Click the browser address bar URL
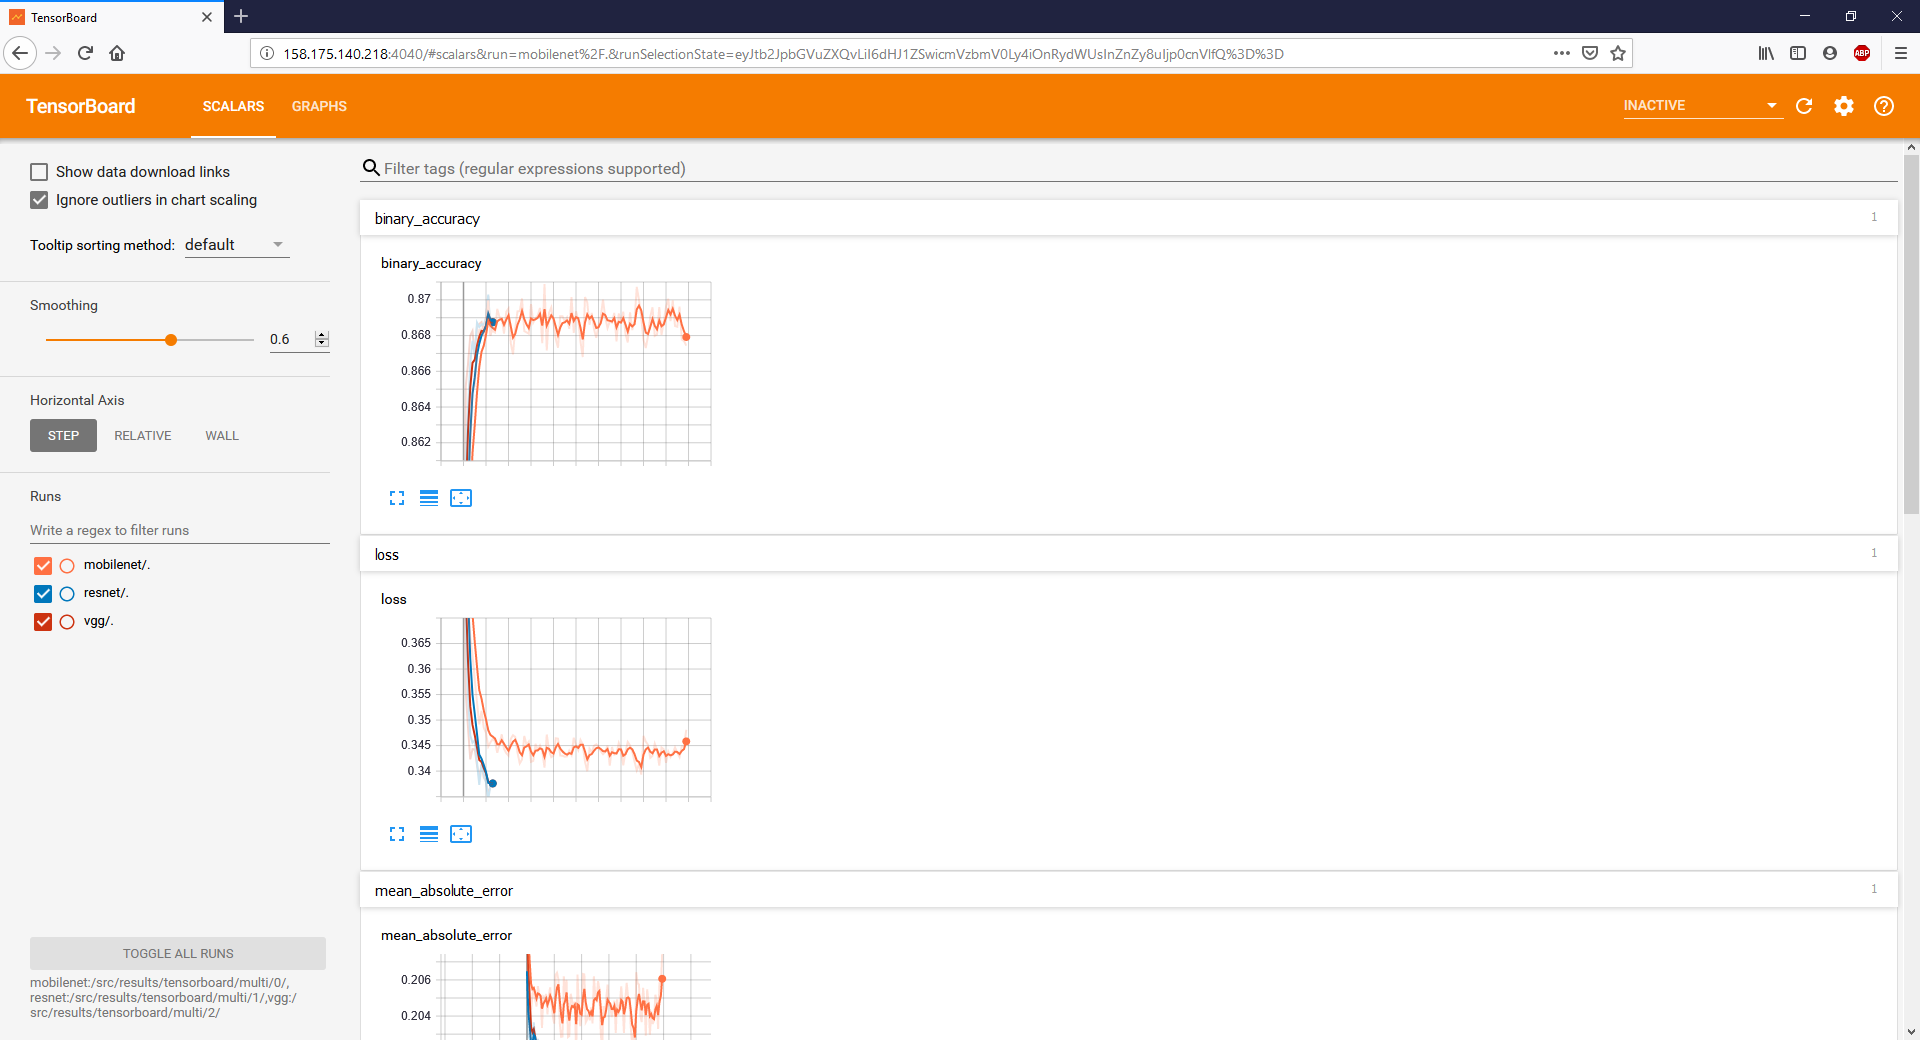Image resolution: width=1920 pixels, height=1040 pixels. (x=783, y=54)
